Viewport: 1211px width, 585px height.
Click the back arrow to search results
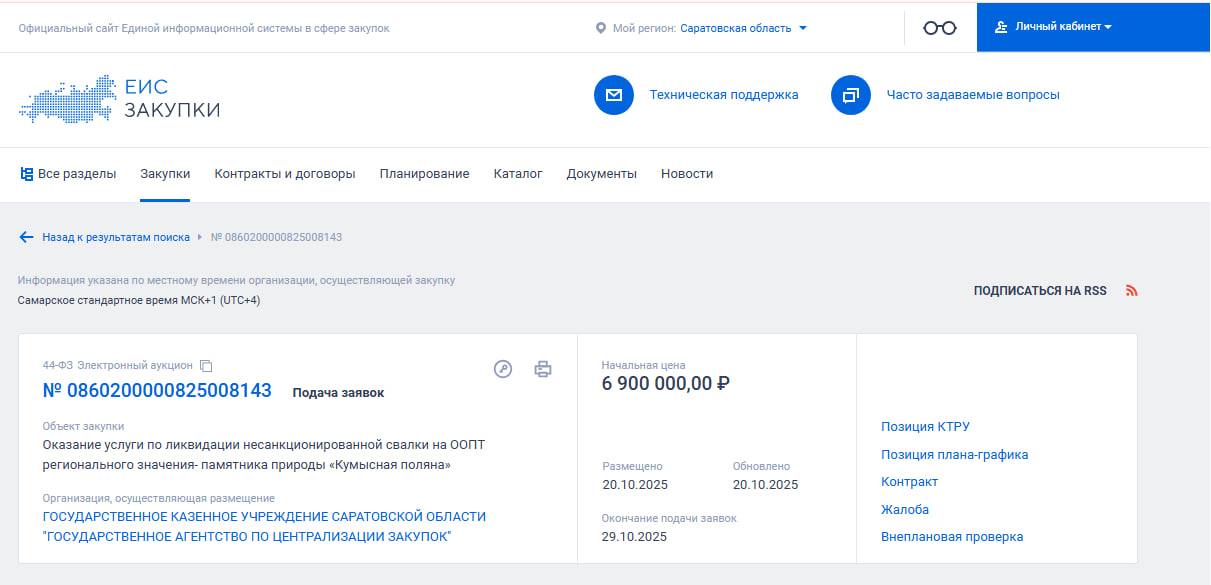pyautogui.click(x=26, y=237)
